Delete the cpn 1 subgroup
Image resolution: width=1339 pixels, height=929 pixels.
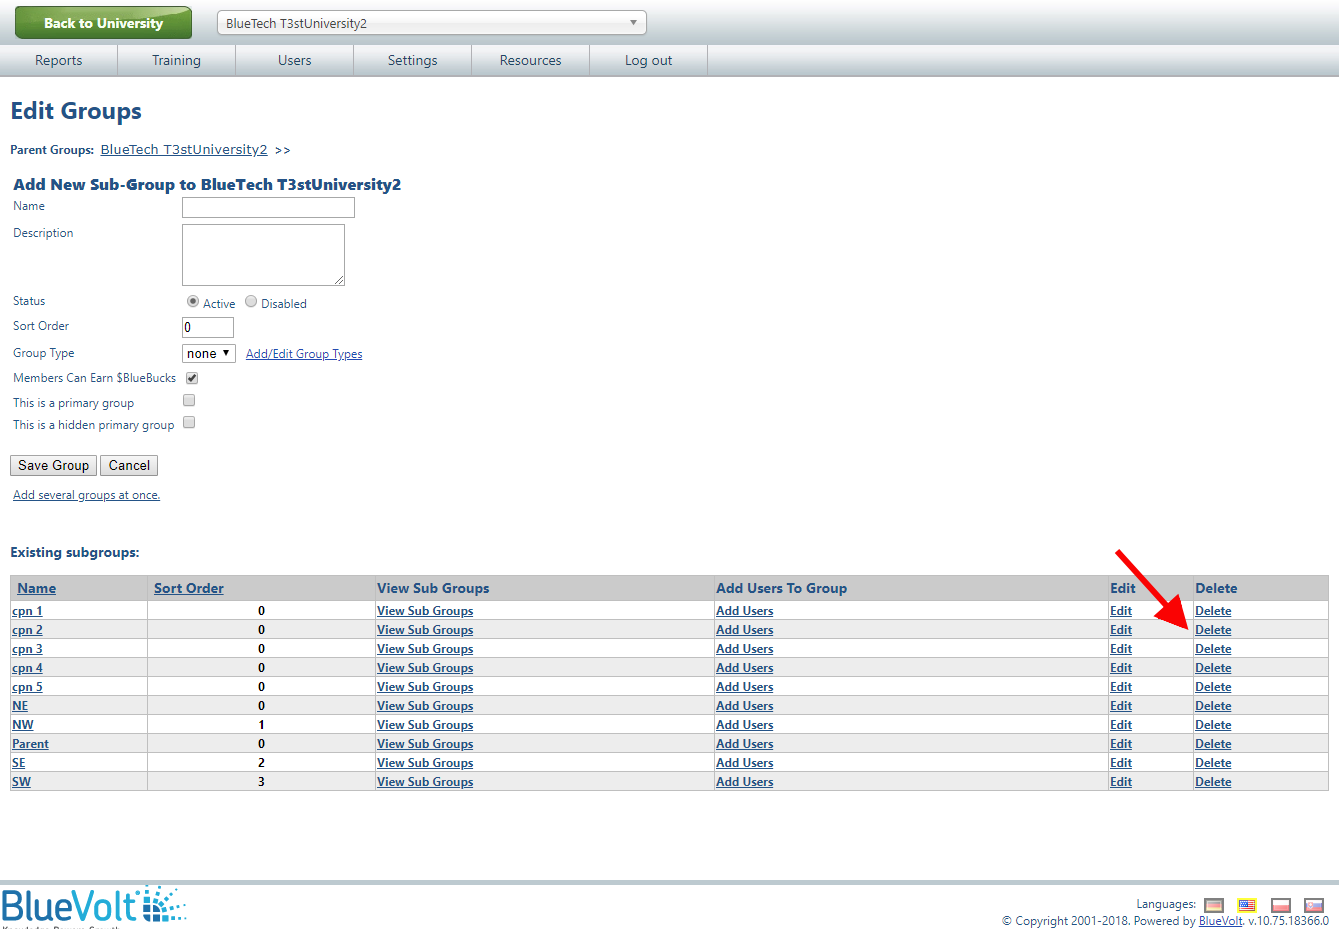point(1213,611)
